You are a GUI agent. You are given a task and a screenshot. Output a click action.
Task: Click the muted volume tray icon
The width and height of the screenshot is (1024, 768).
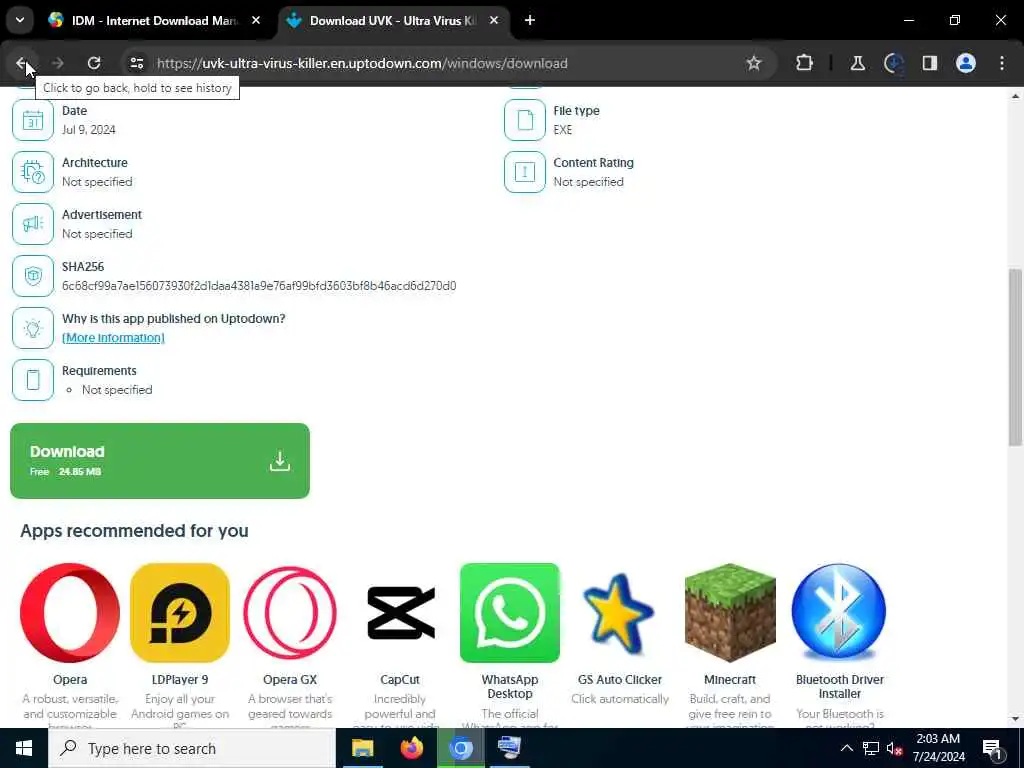coord(894,748)
